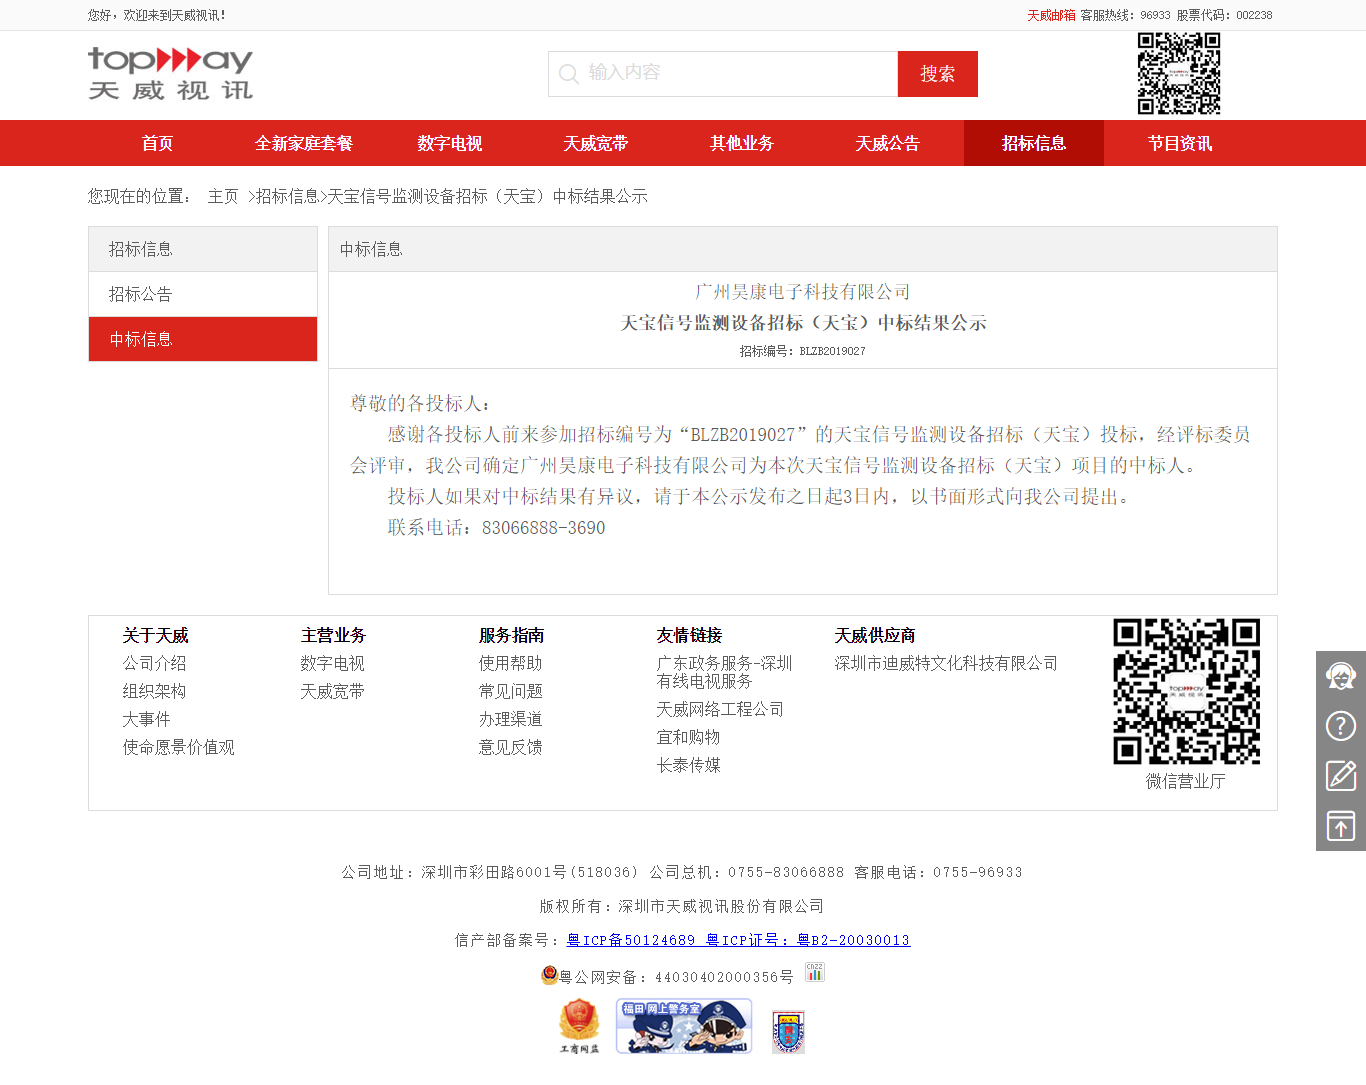Open the 全新家庭套餐 navigation item
The width and height of the screenshot is (1366, 1085).
(x=304, y=143)
